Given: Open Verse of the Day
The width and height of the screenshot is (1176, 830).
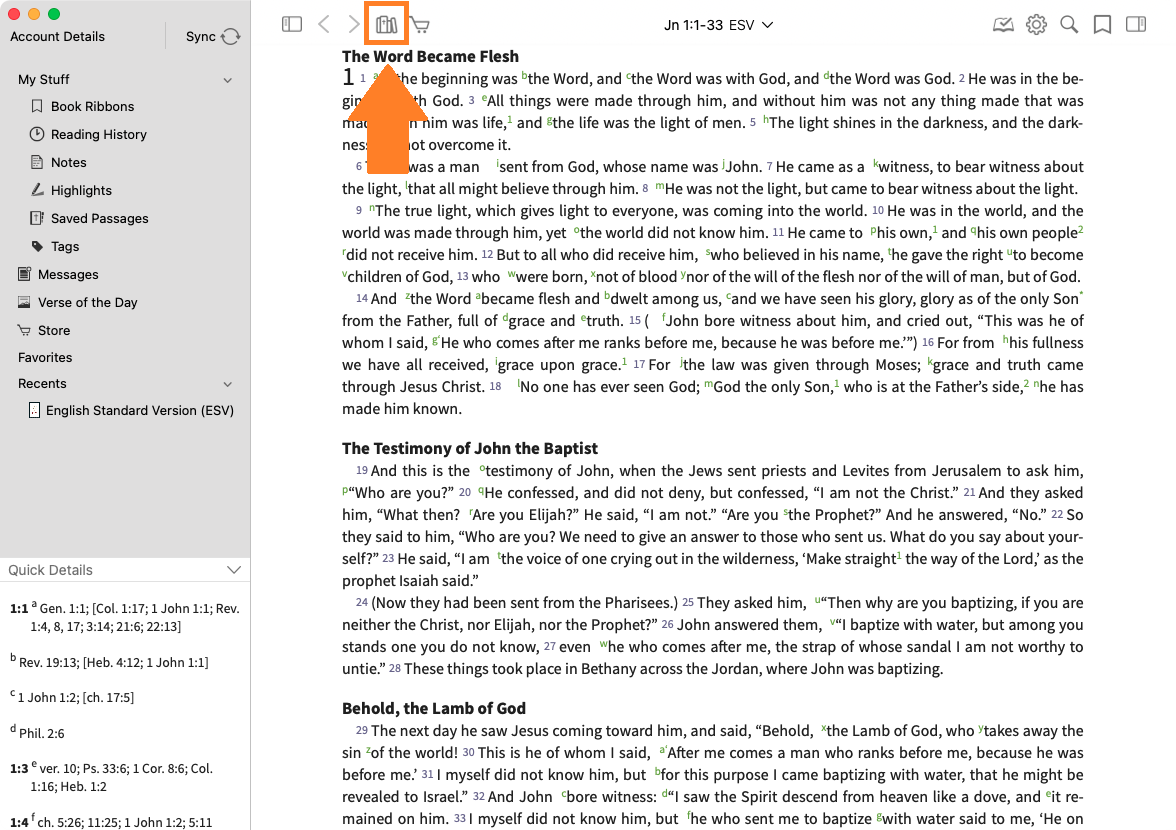Looking at the screenshot, I should tap(87, 302).
